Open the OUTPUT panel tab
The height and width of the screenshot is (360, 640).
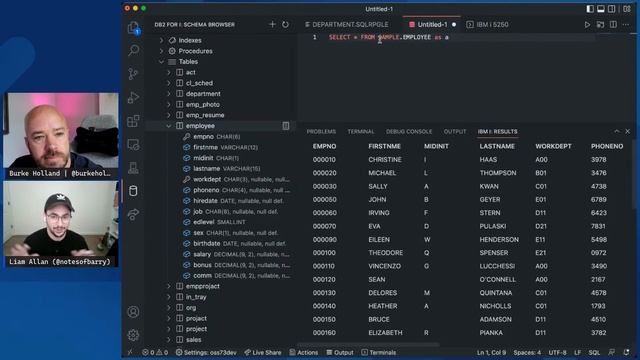[455, 131]
